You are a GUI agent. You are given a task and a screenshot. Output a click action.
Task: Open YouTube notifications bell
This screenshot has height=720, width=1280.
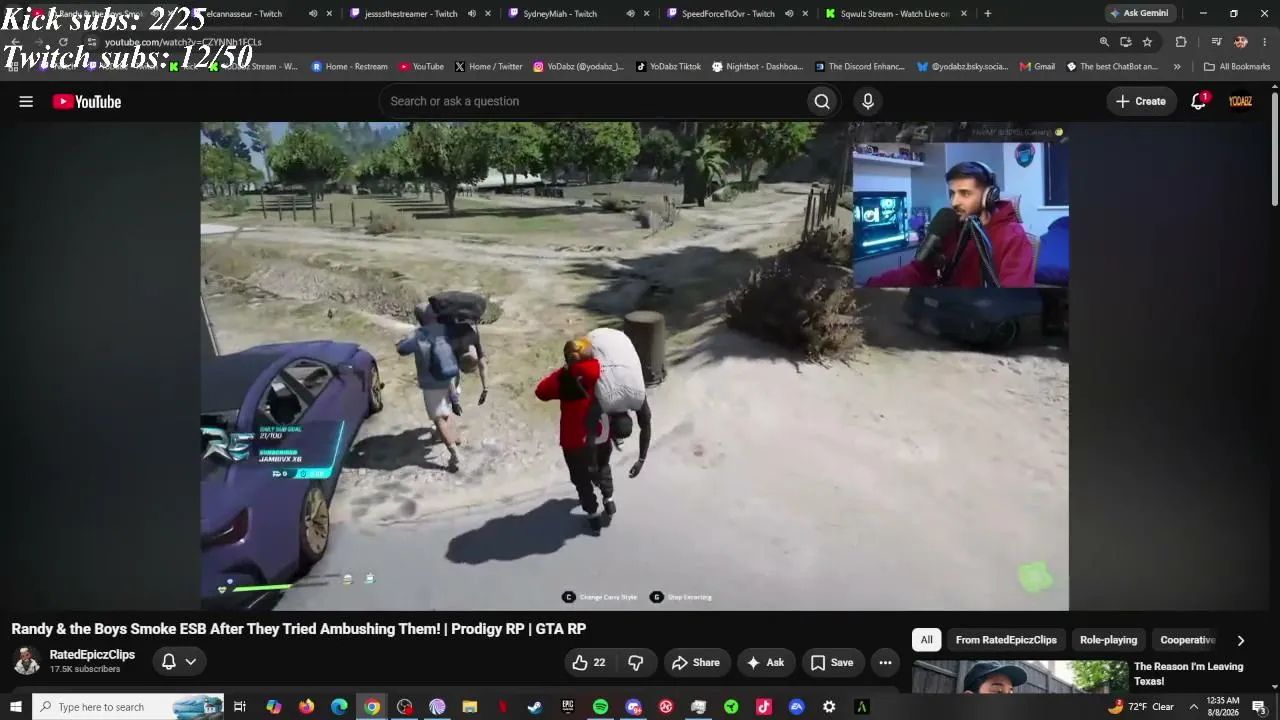1198,101
